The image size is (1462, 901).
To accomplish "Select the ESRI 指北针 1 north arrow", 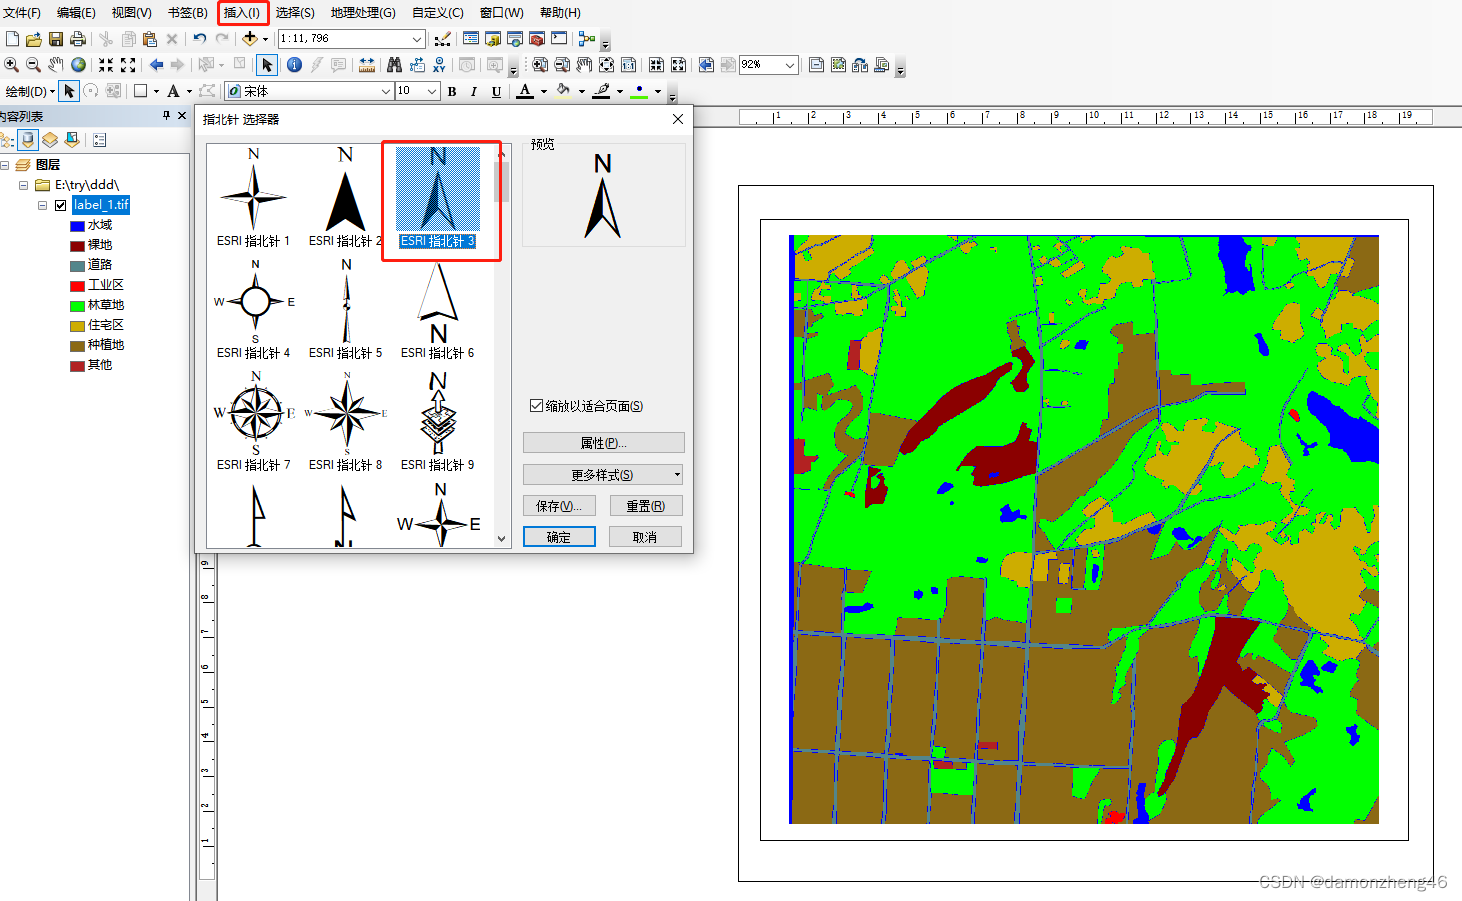I will 253,197.
